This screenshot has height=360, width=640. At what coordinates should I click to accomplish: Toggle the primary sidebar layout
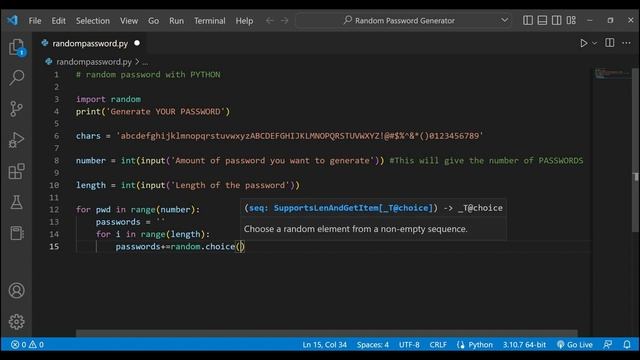click(x=528, y=20)
